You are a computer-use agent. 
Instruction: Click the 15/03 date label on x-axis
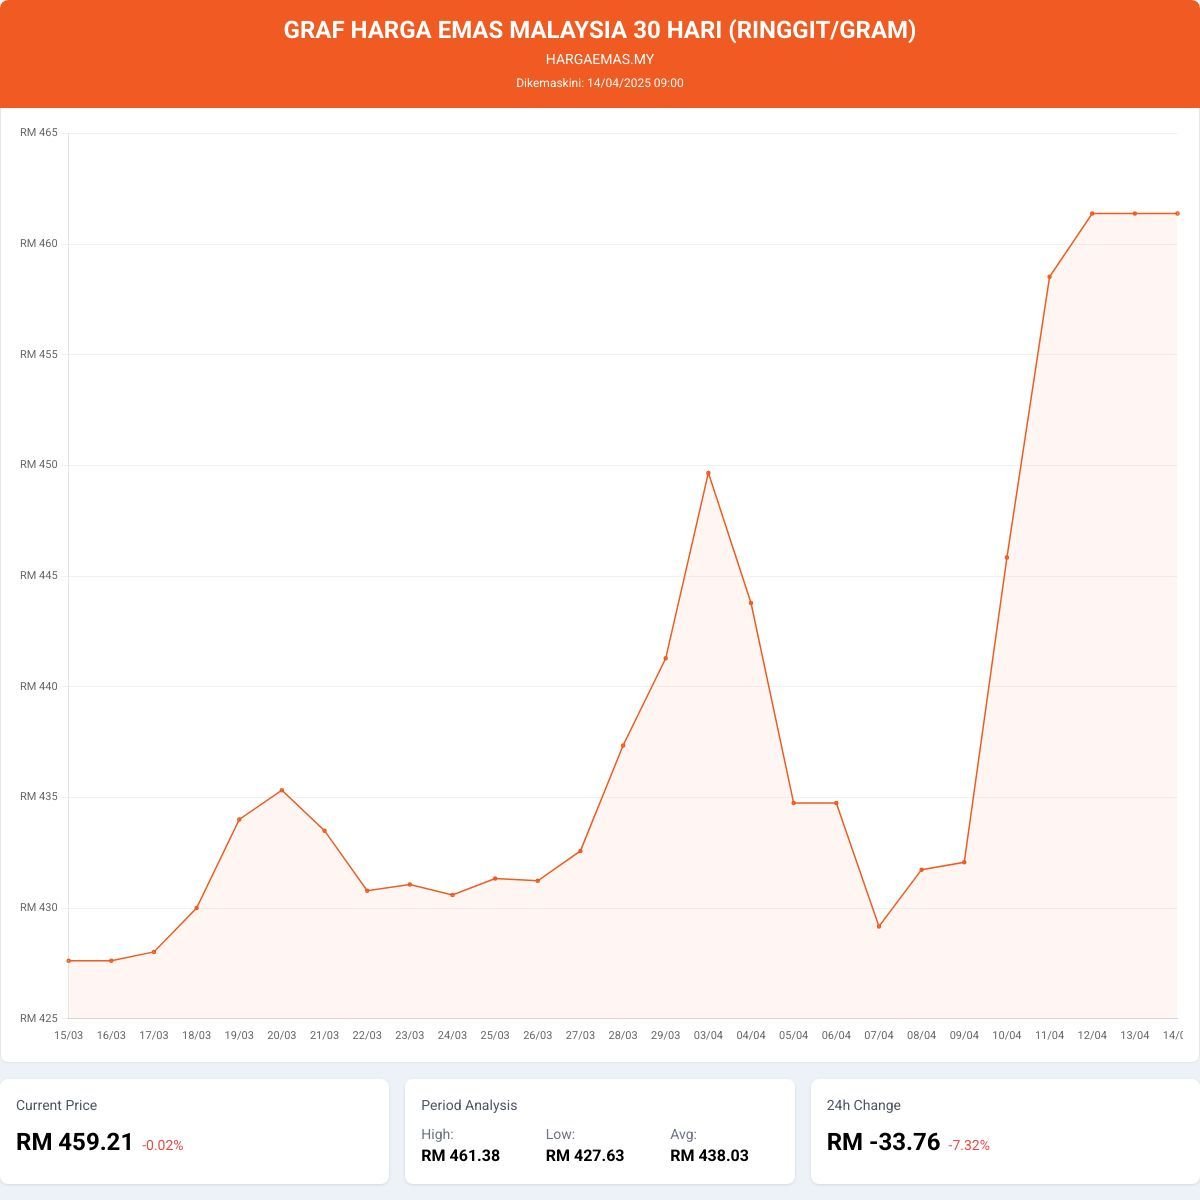(68, 1035)
